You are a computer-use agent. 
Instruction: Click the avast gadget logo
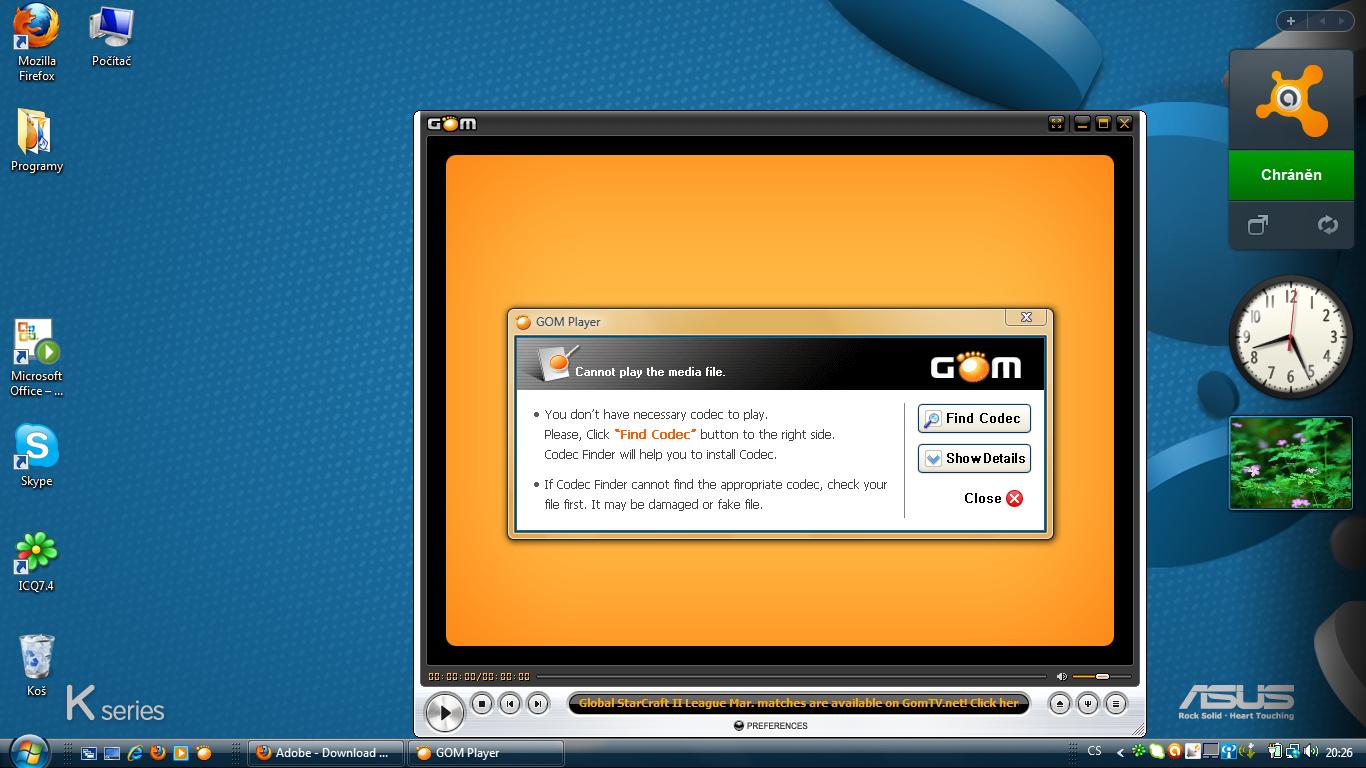(x=1291, y=100)
